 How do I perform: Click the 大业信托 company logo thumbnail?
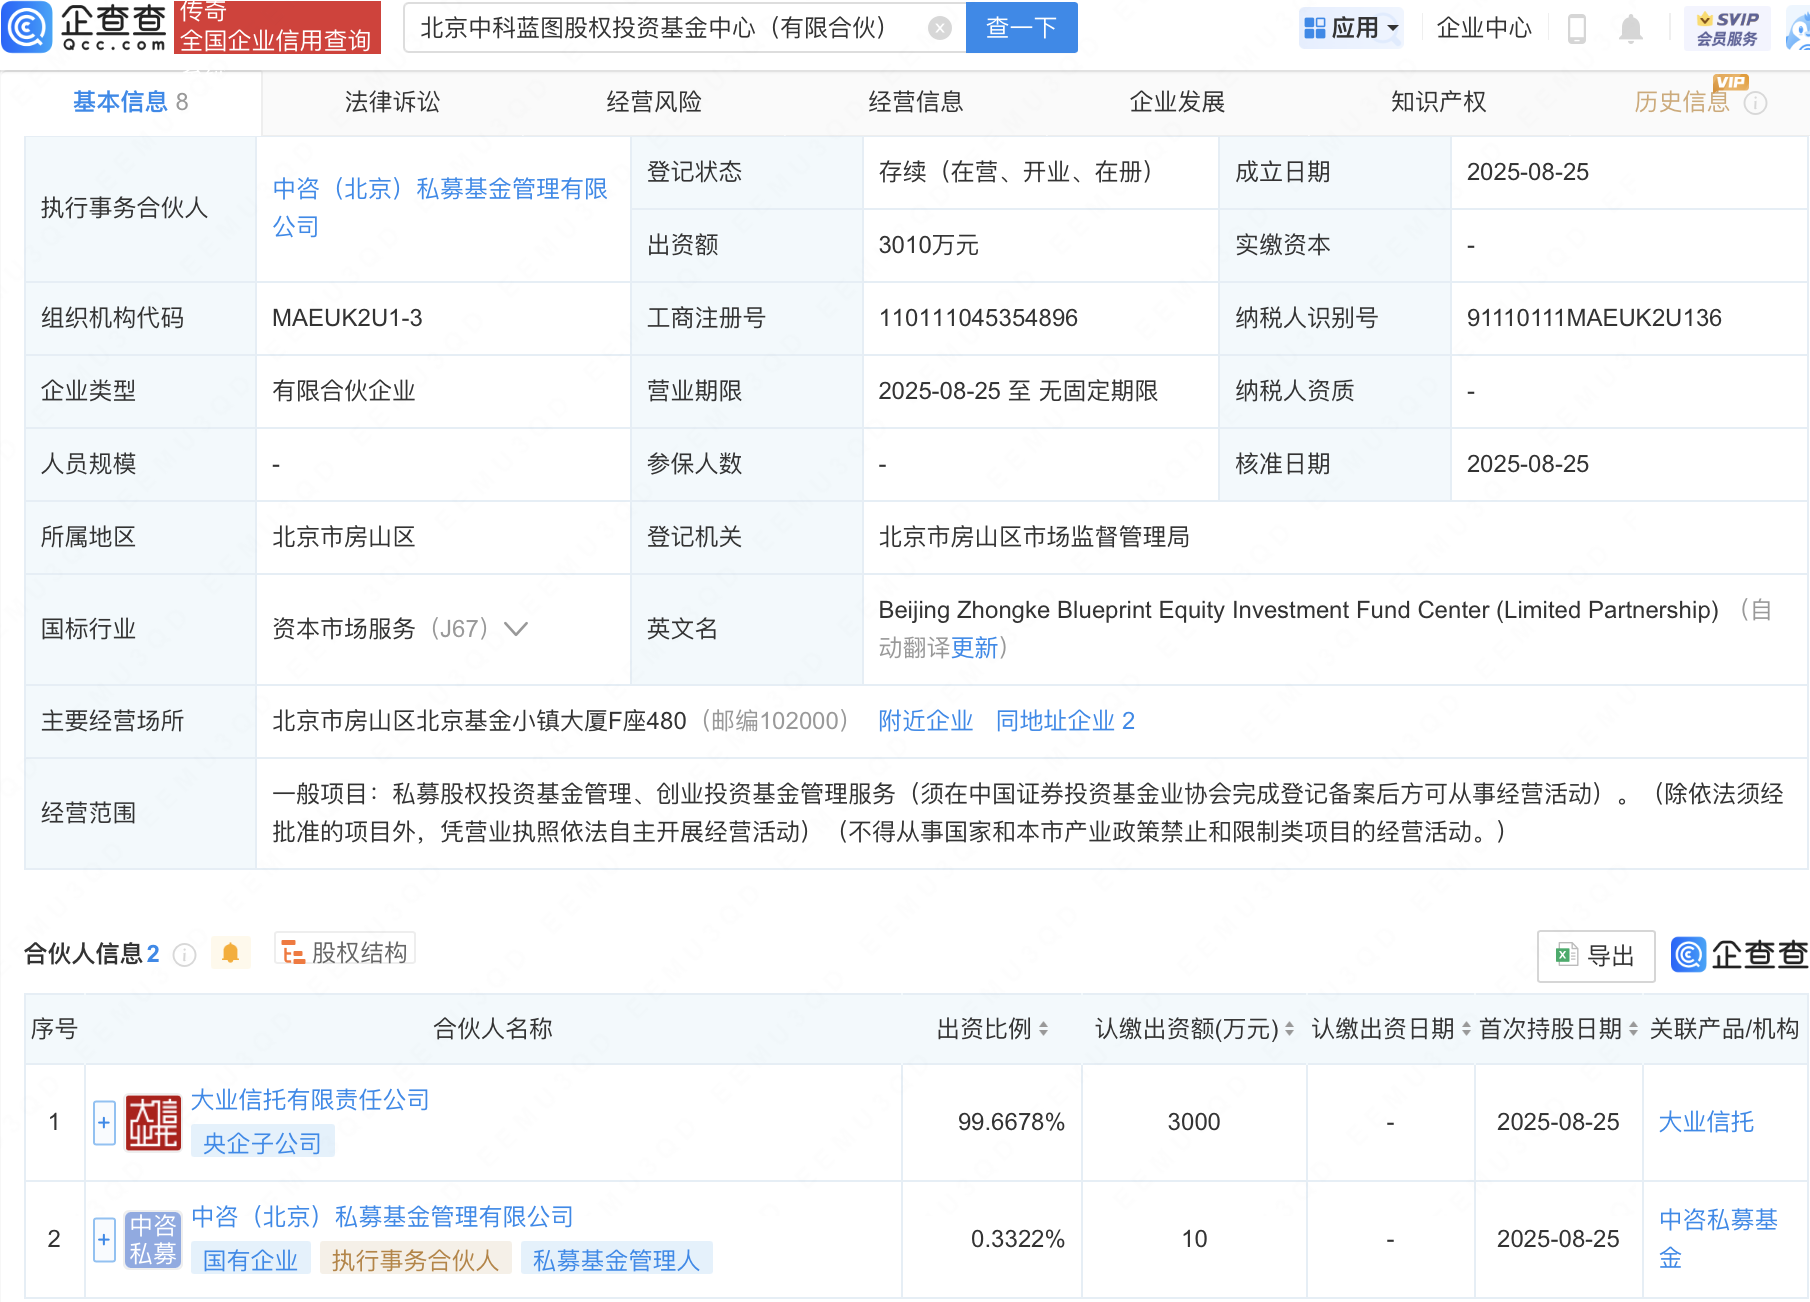[x=153, y=1123]
